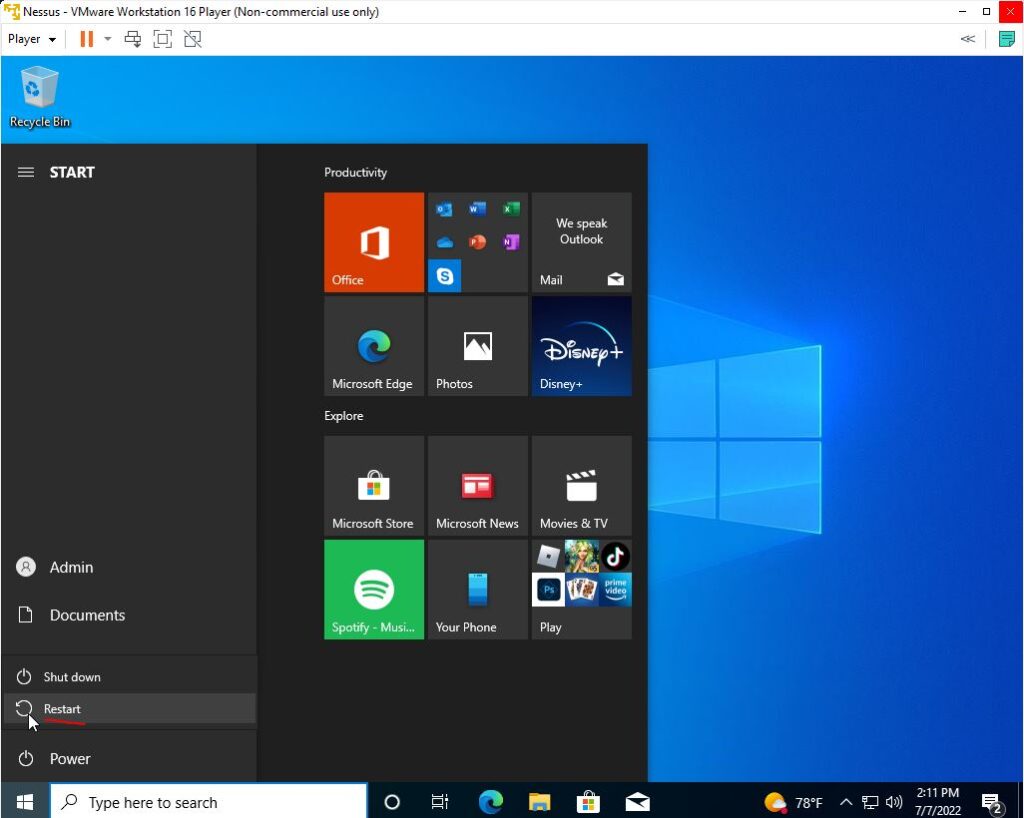Open the volume tray icon
The width and height of the screenshot is (1024, 818).
[894, 802]
